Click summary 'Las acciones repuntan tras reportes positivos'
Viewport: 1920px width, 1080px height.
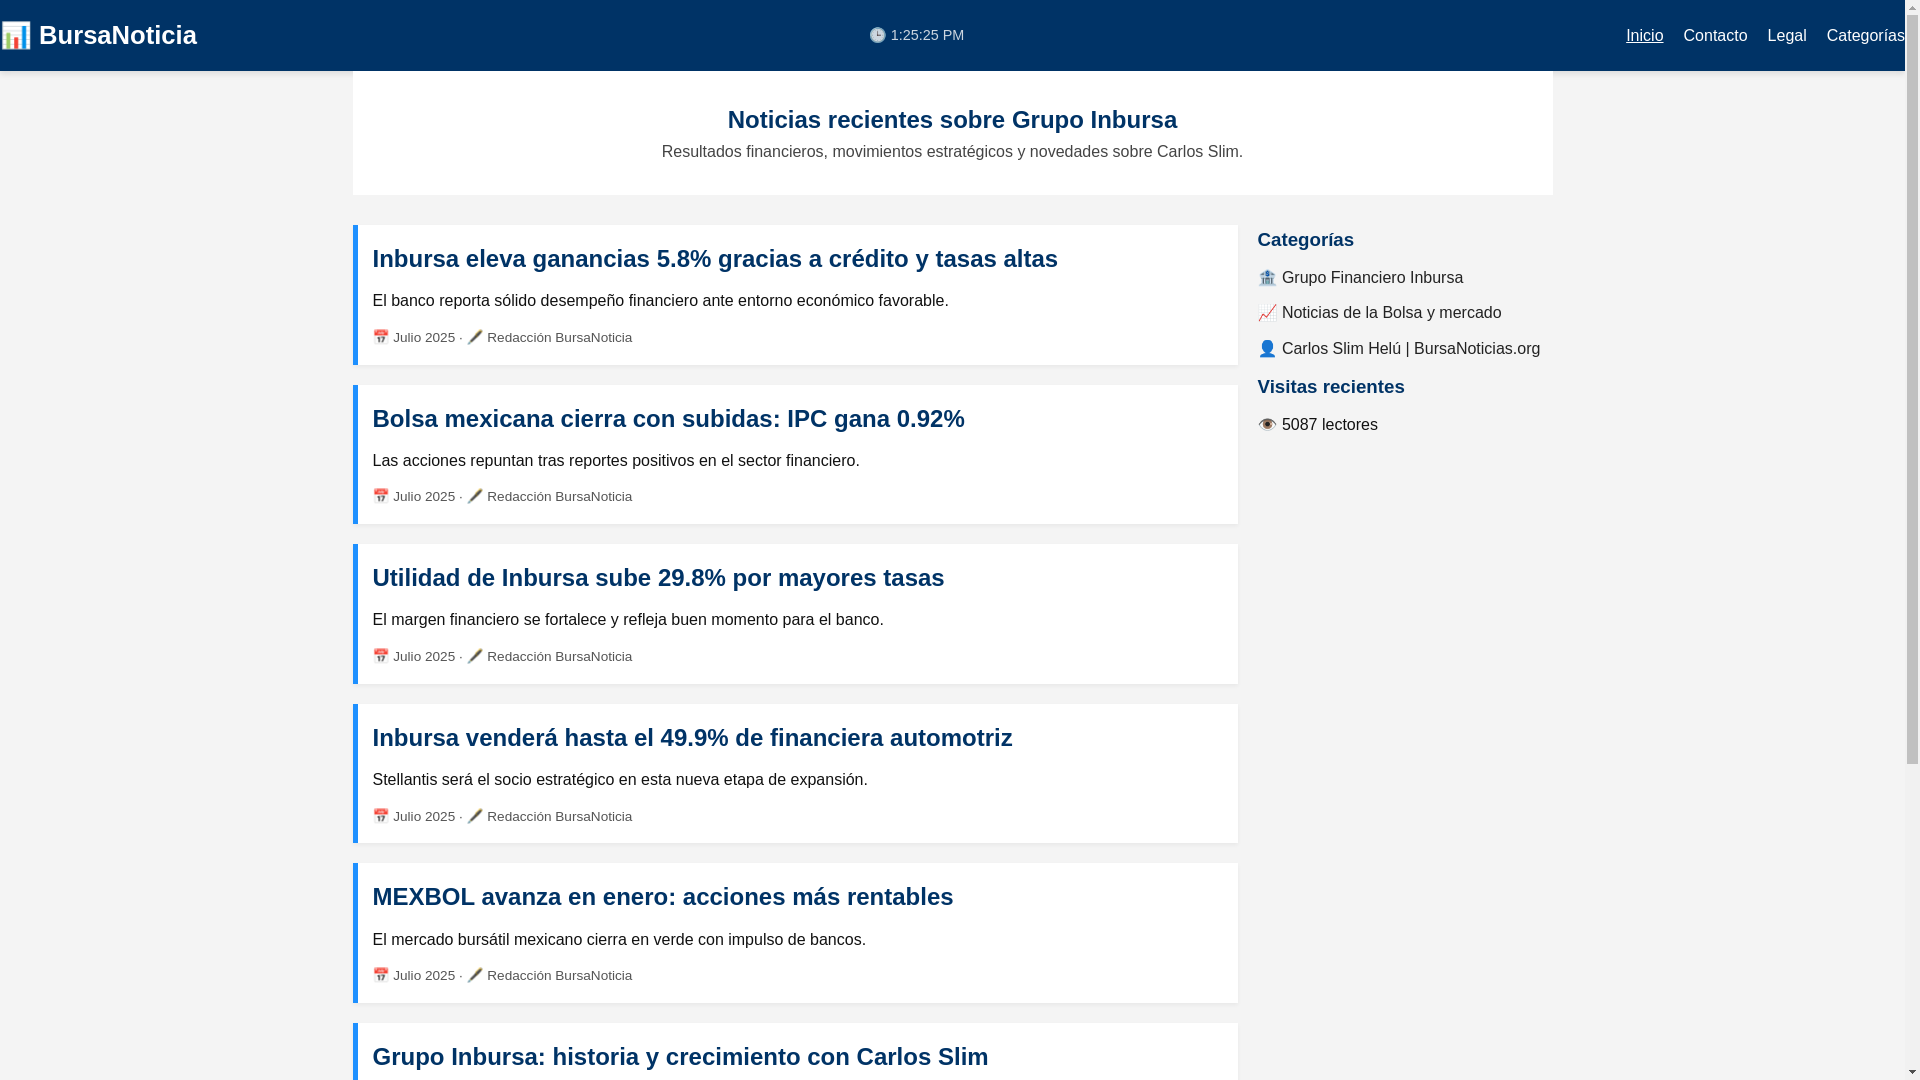615,461
